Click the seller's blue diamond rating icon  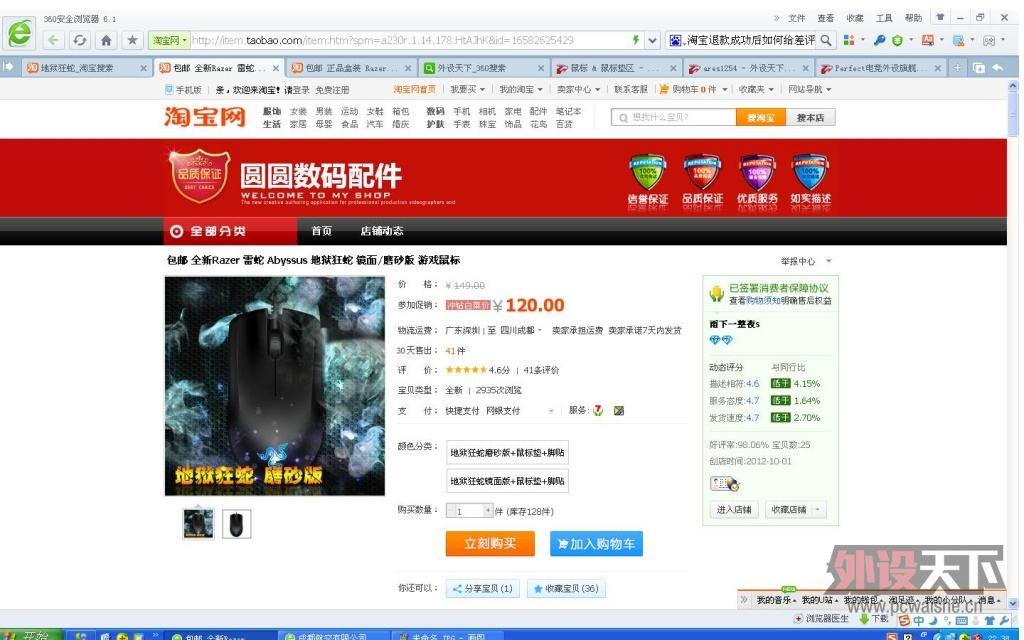point(721,340)
